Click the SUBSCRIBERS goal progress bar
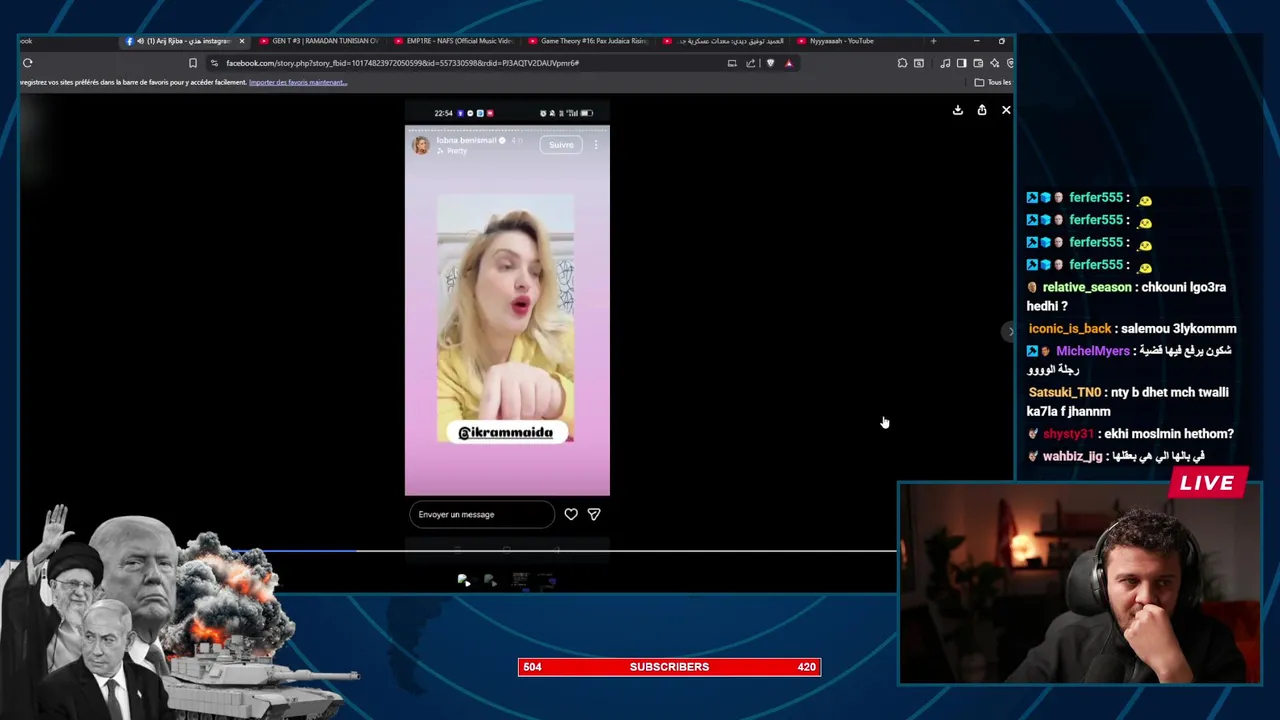Viewport: 1280px width, 720px height. (669, 667)
